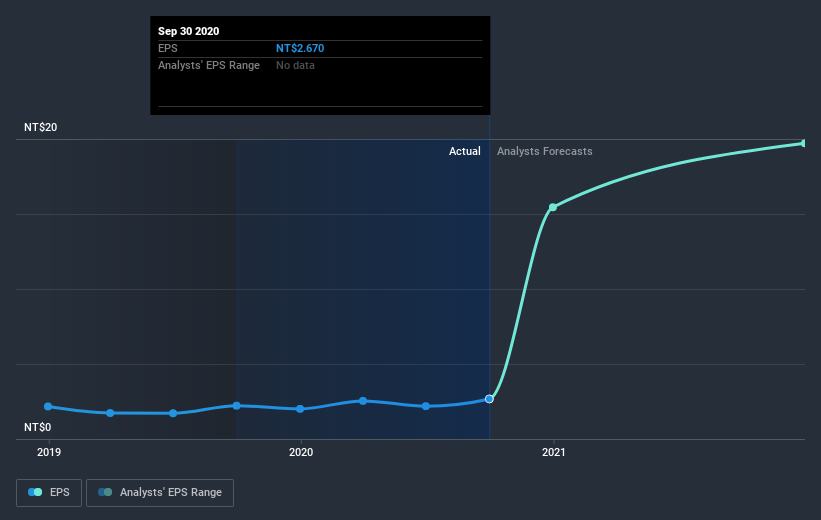Click the NT$2.670 EPS value in tooltip
821x520 pixels.
pos(300,48)
